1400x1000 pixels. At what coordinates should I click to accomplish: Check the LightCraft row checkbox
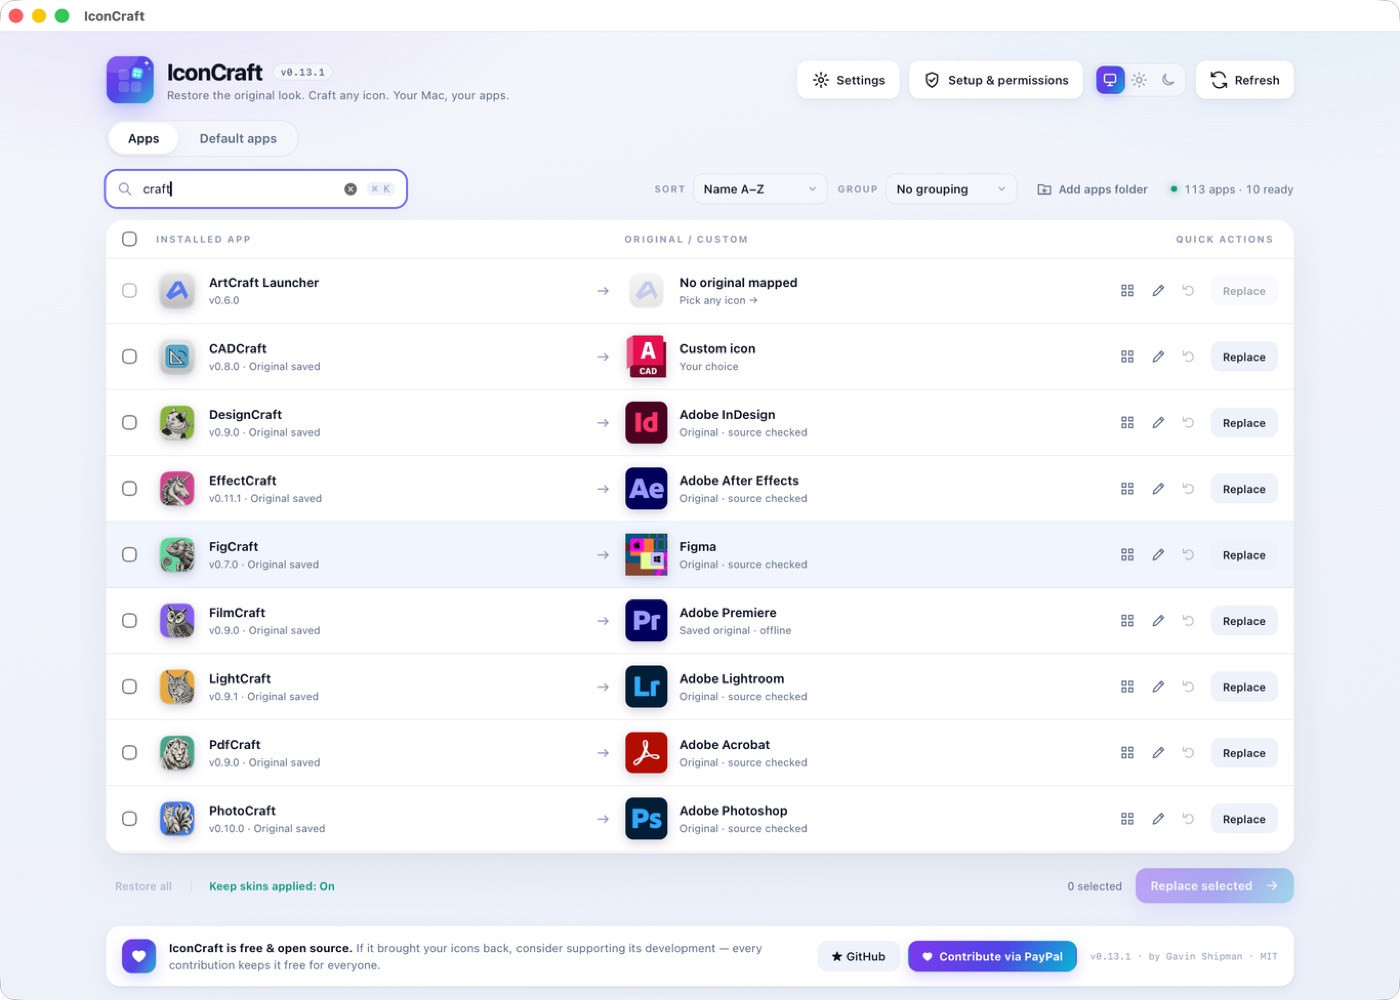[x=129, y=687]
